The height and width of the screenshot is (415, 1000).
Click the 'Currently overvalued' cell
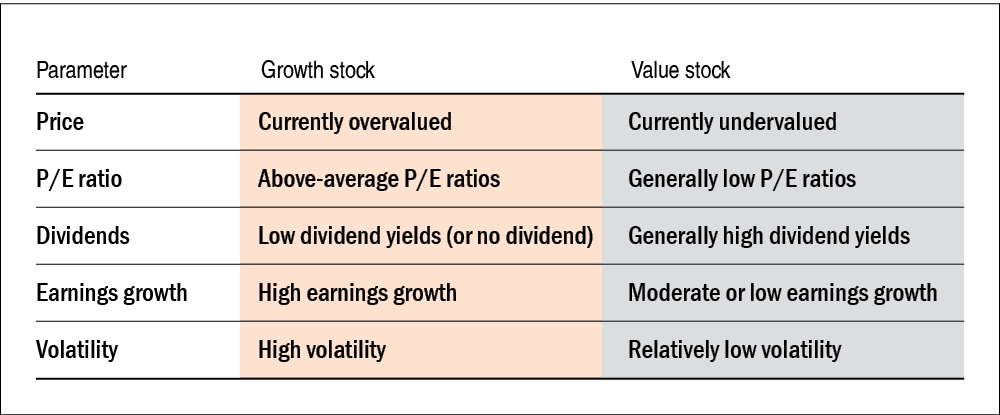point(355,122)
